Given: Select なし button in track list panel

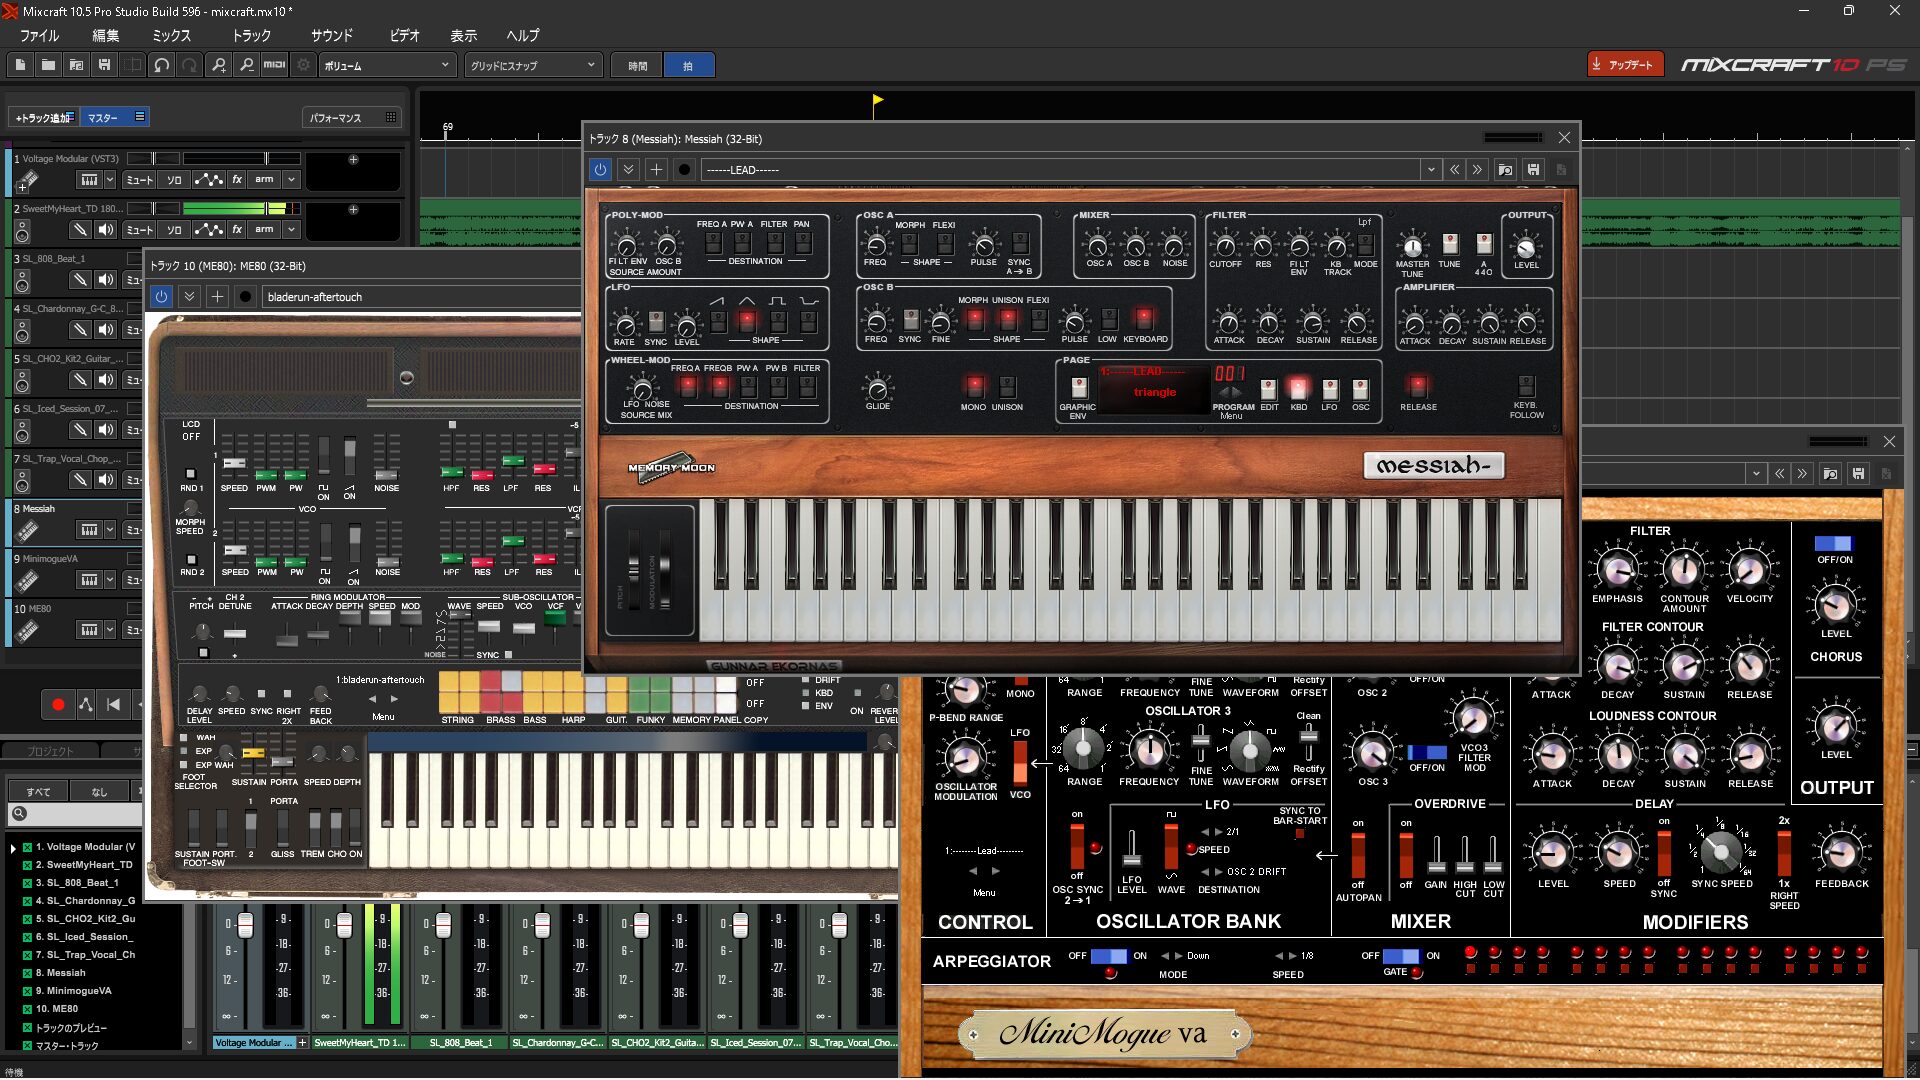Looking at the screenshot, I should click(x=99, y=792).
